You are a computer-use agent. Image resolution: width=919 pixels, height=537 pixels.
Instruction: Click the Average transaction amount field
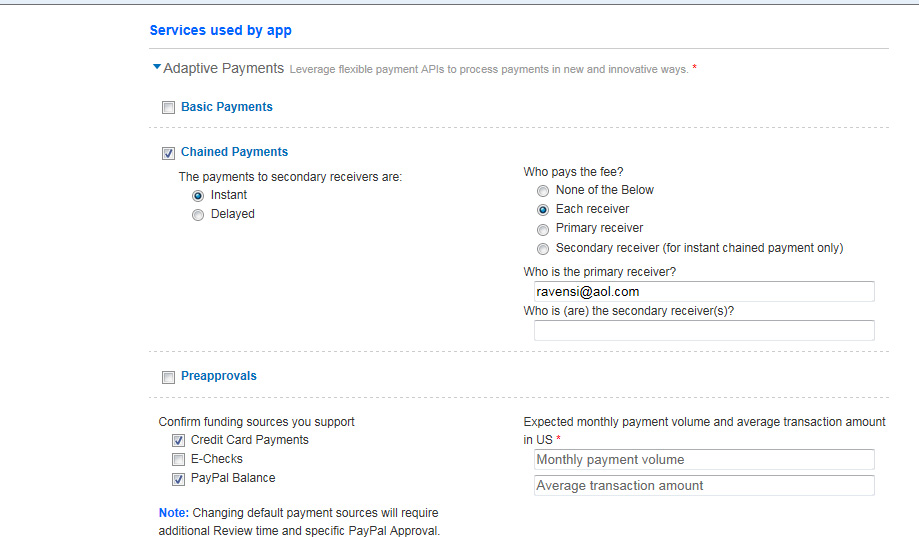point(704,486)
